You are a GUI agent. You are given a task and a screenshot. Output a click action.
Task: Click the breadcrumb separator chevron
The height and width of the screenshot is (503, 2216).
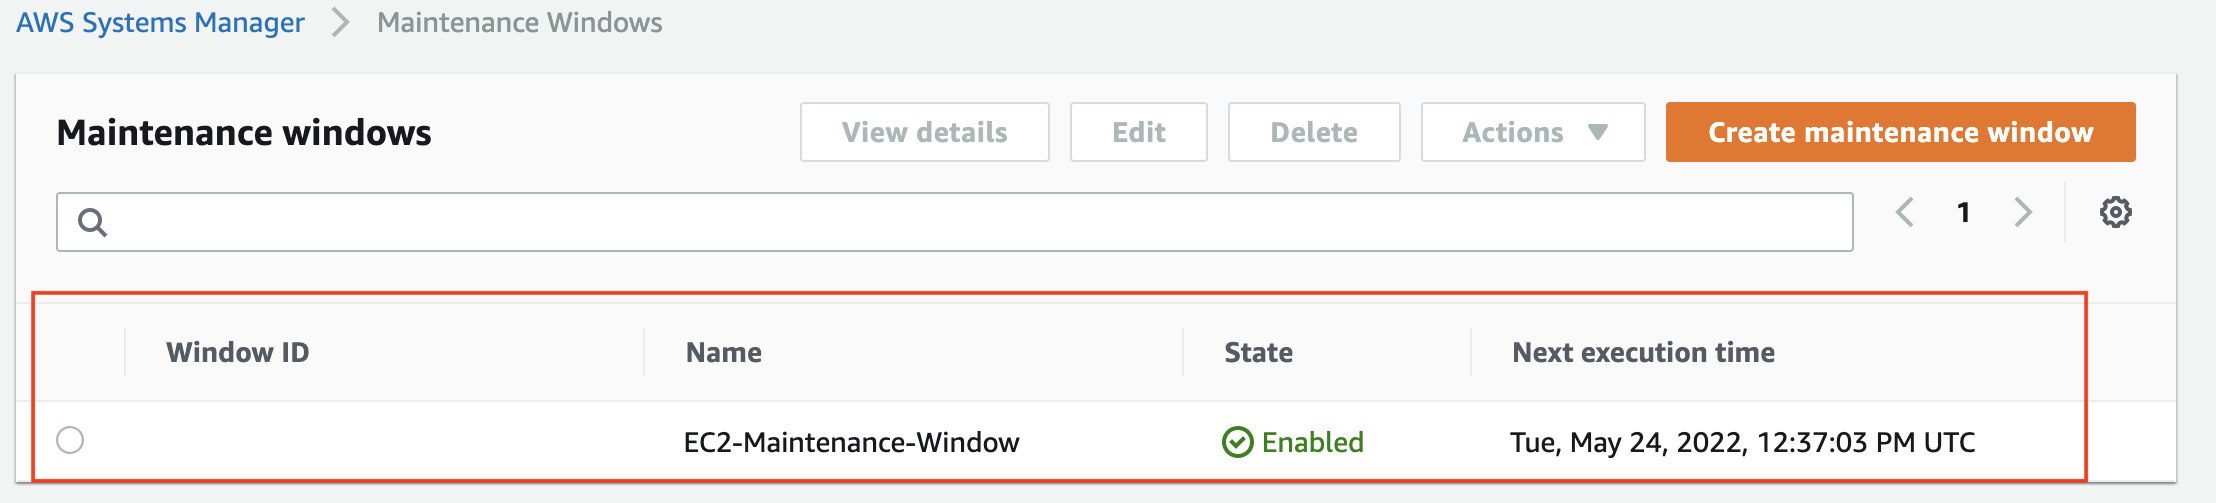(x=340, y=22)
